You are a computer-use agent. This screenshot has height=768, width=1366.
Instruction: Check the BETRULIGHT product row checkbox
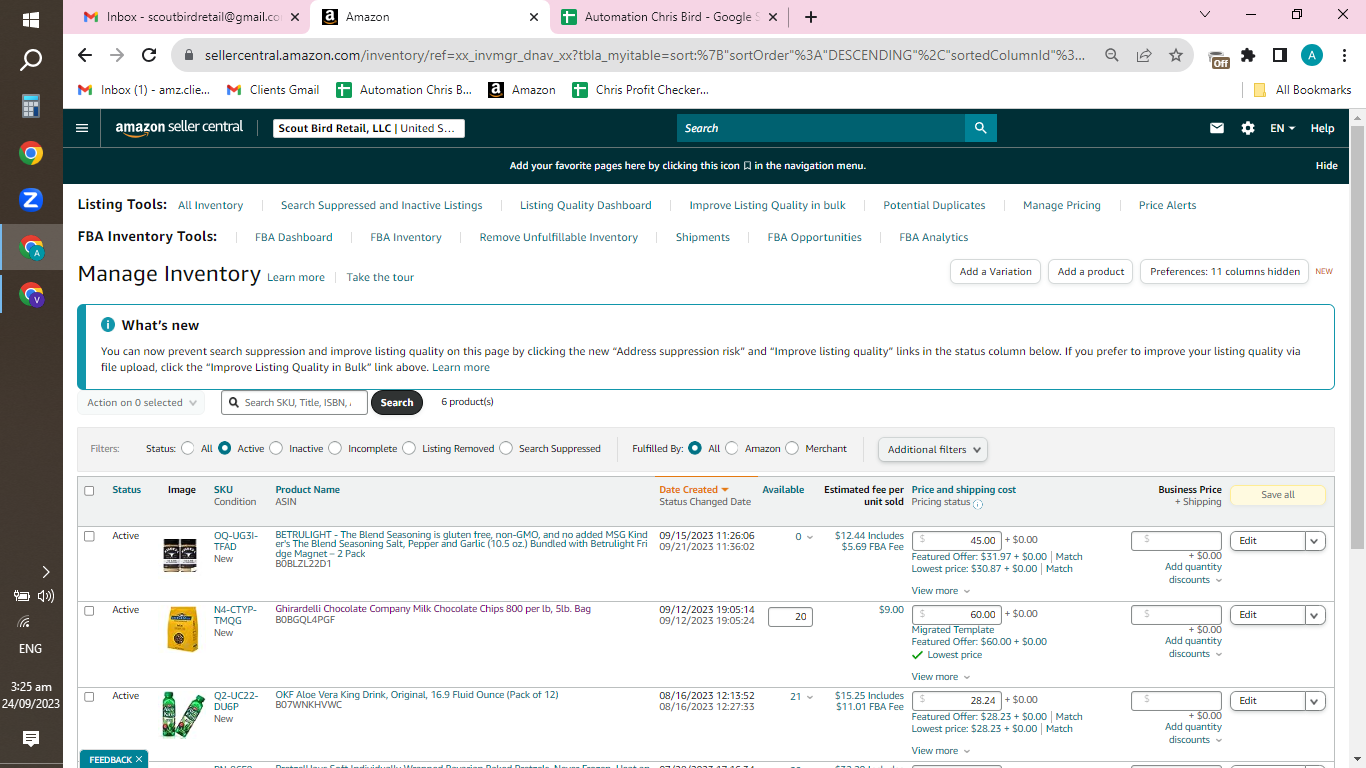pos(89,536)
